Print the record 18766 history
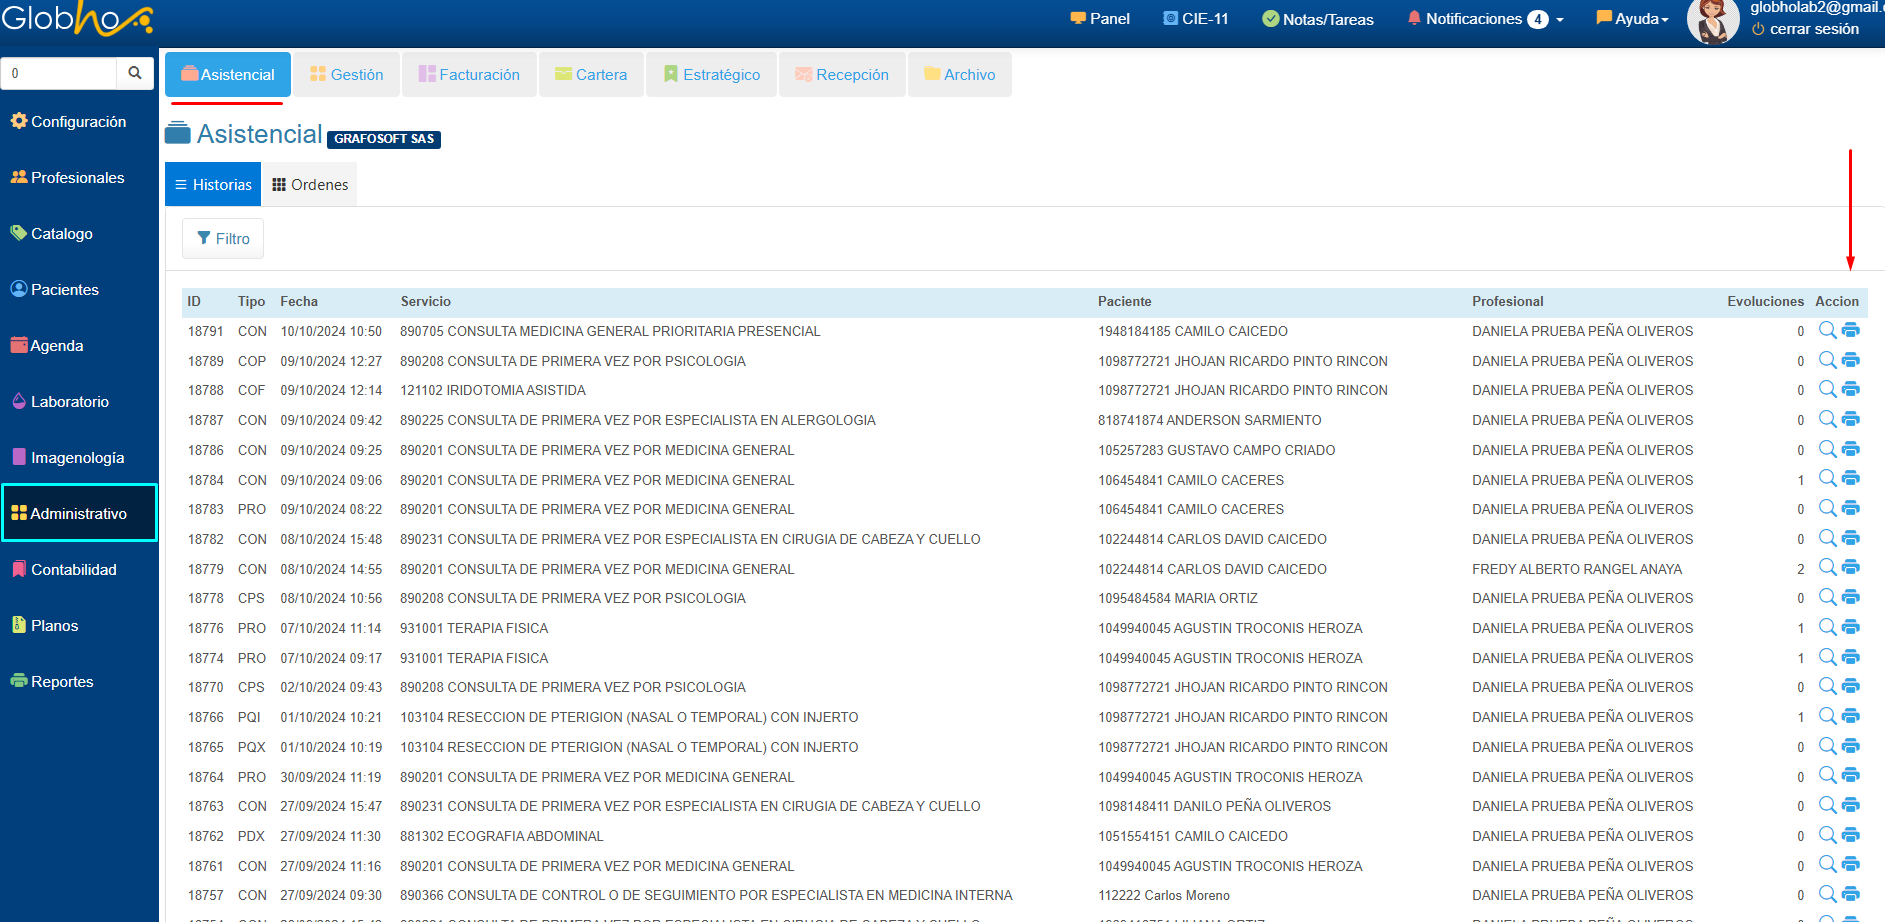 pyautogui.click(x=1851, y=716)
